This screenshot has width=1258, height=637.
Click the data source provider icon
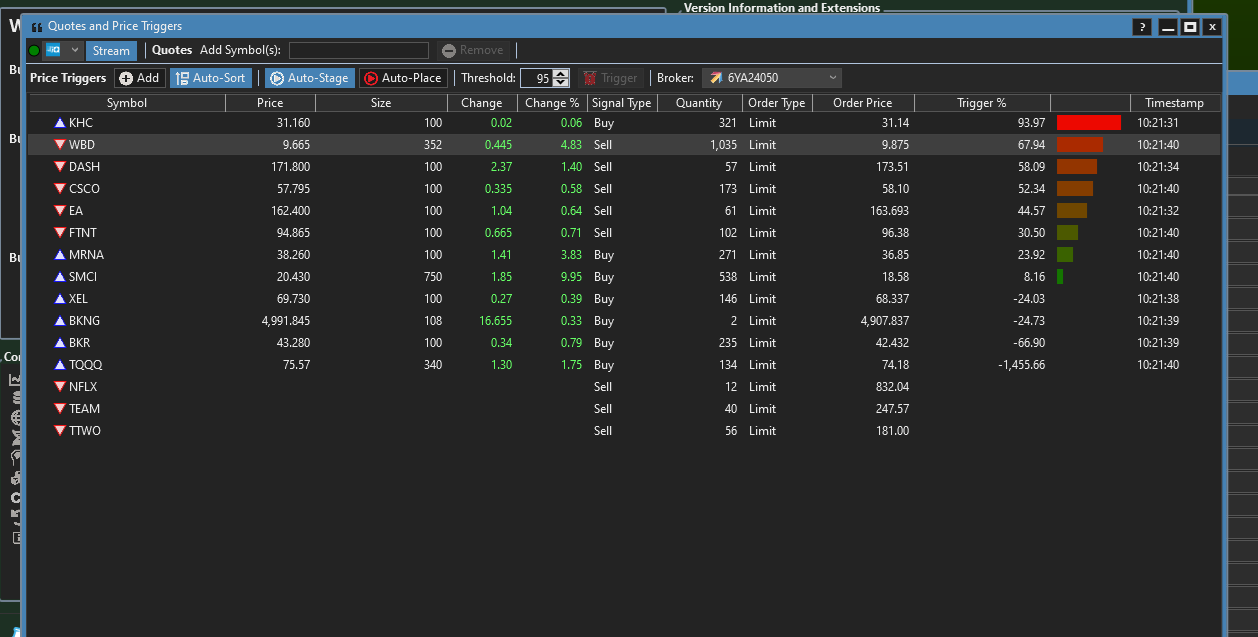(x=54, y=50)
